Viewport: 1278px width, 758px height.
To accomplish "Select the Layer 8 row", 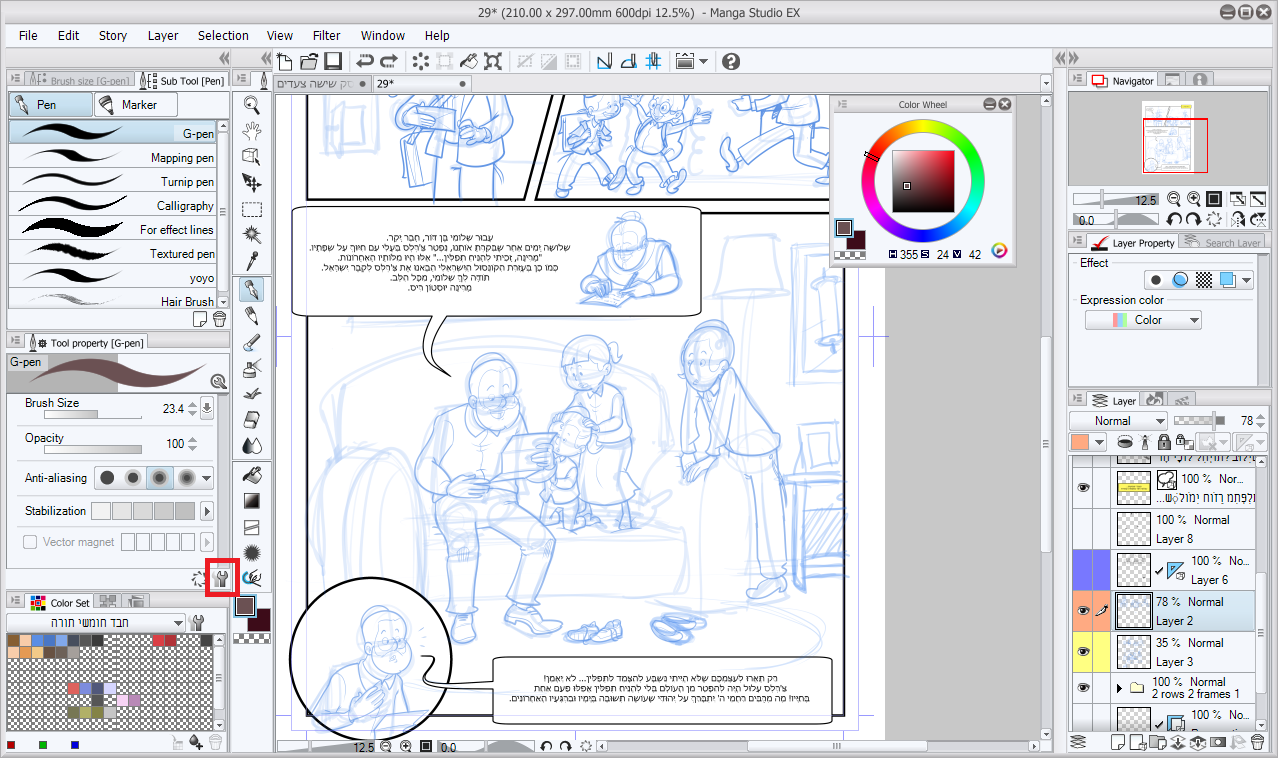I will 1183,529.
